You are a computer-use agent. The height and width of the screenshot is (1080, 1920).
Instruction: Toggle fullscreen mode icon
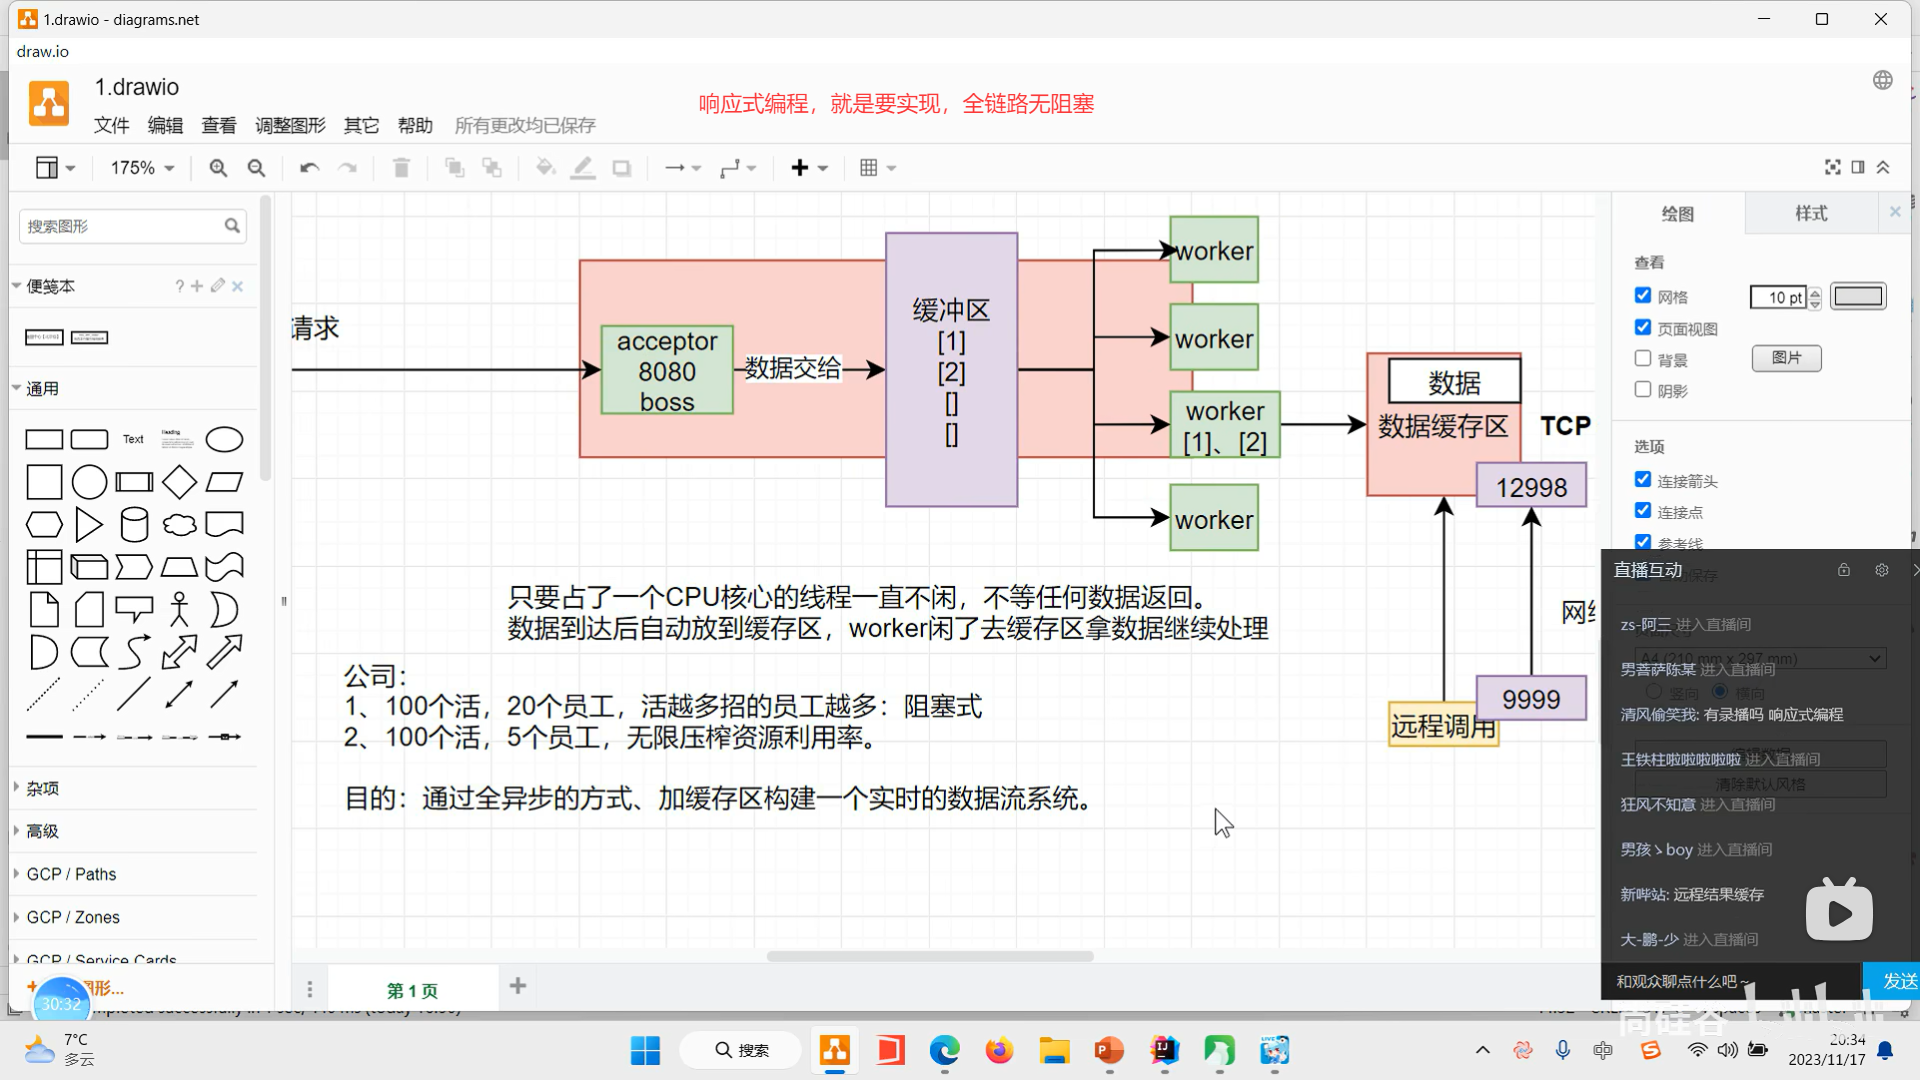(x=1832, y=167)
